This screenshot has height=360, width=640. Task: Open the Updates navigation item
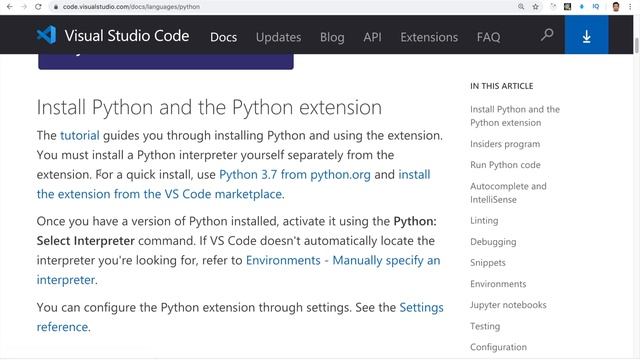click(x=278, y=37)
